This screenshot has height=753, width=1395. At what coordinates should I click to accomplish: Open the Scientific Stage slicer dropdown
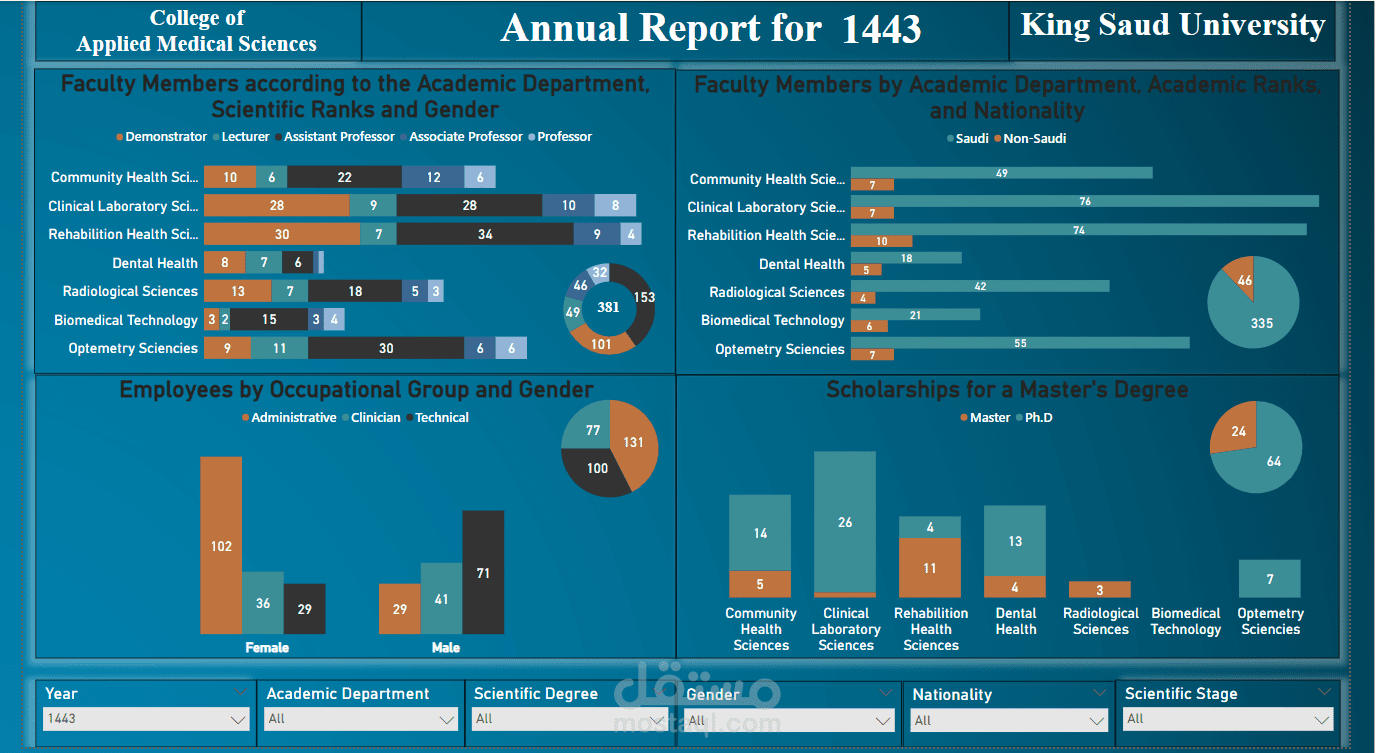(x=1229, y=719)
